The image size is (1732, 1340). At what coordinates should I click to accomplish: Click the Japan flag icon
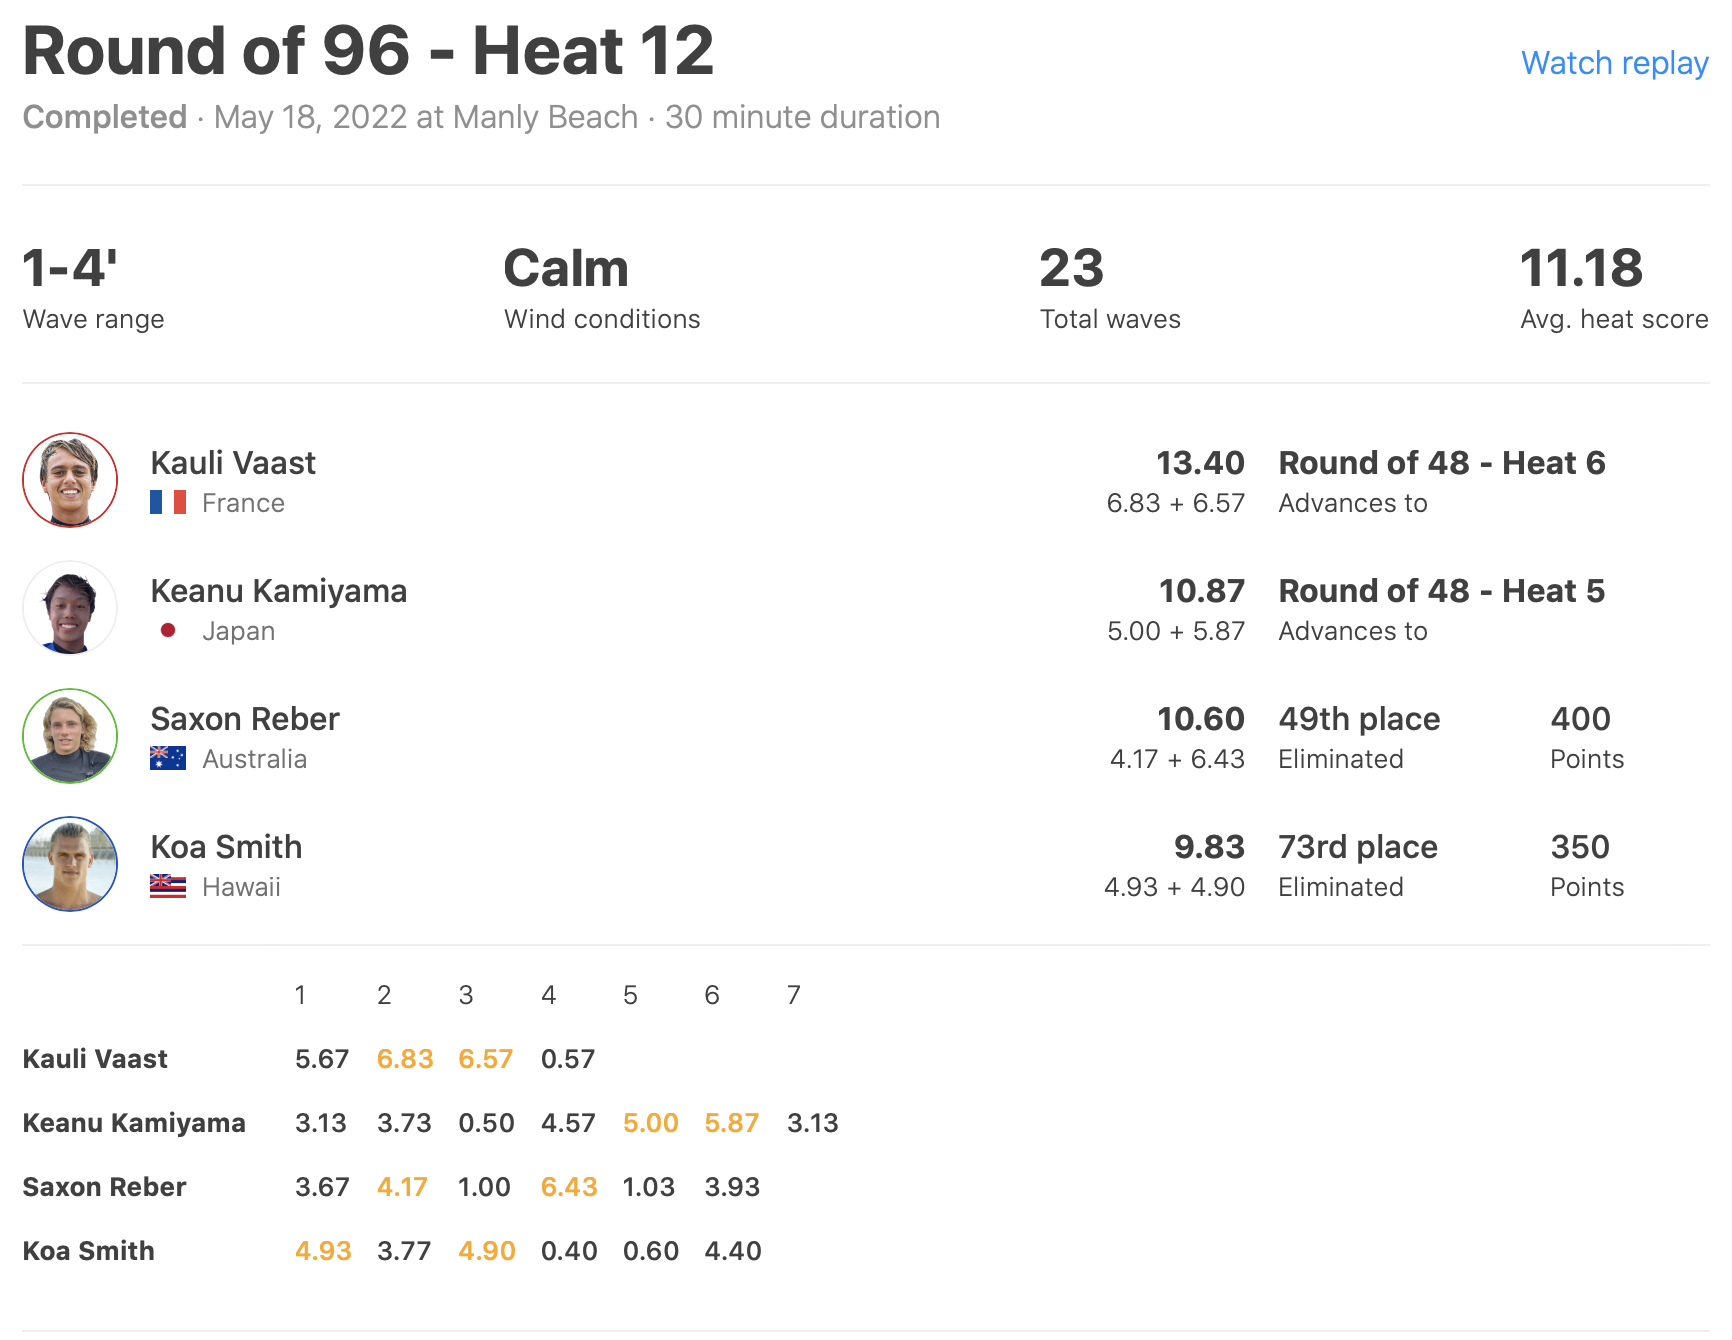[168, 630]
